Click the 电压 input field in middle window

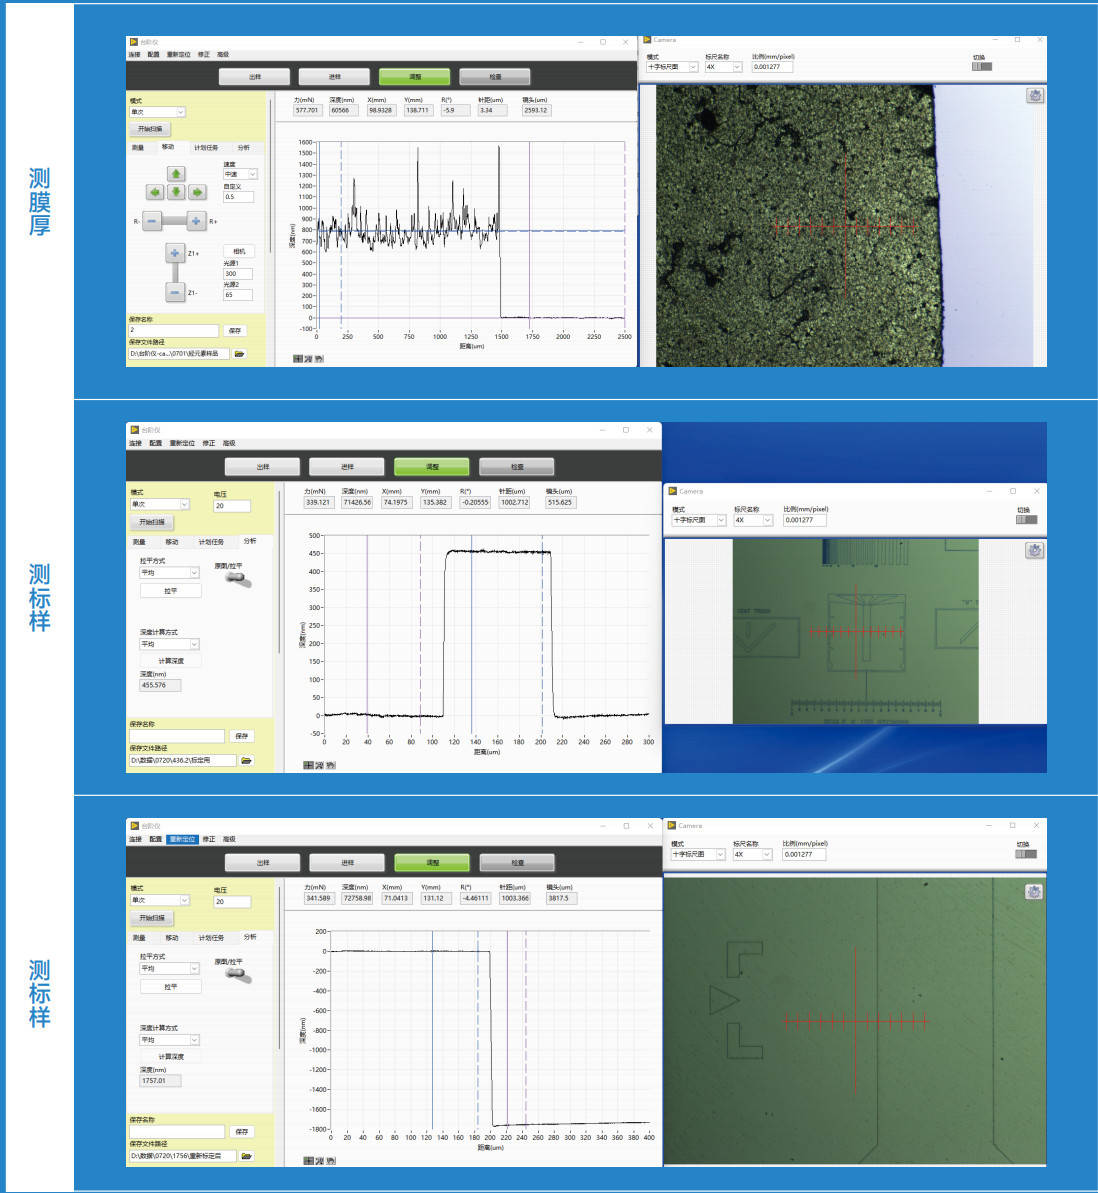pos(231,506)
